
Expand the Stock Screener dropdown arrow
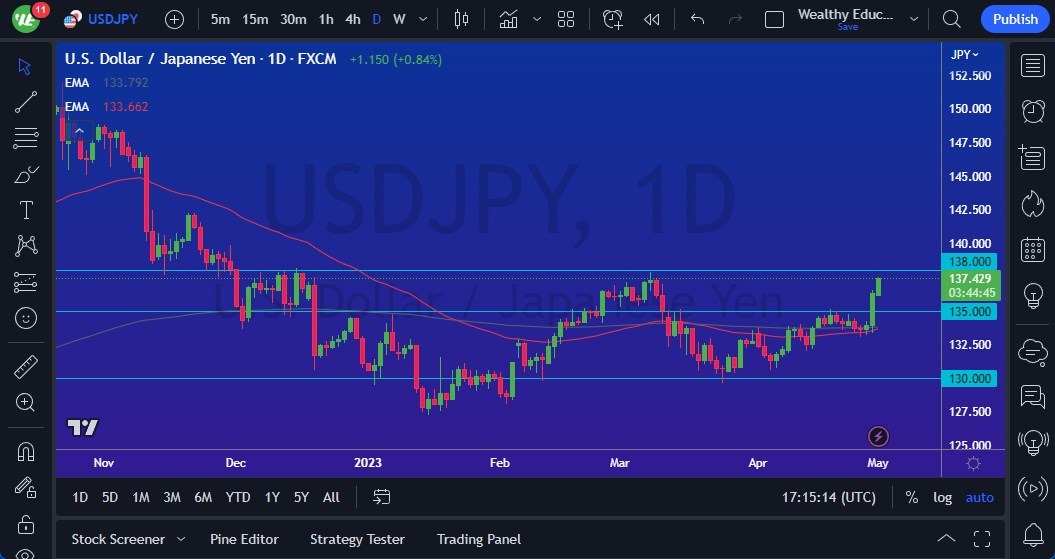coord(180,539)
